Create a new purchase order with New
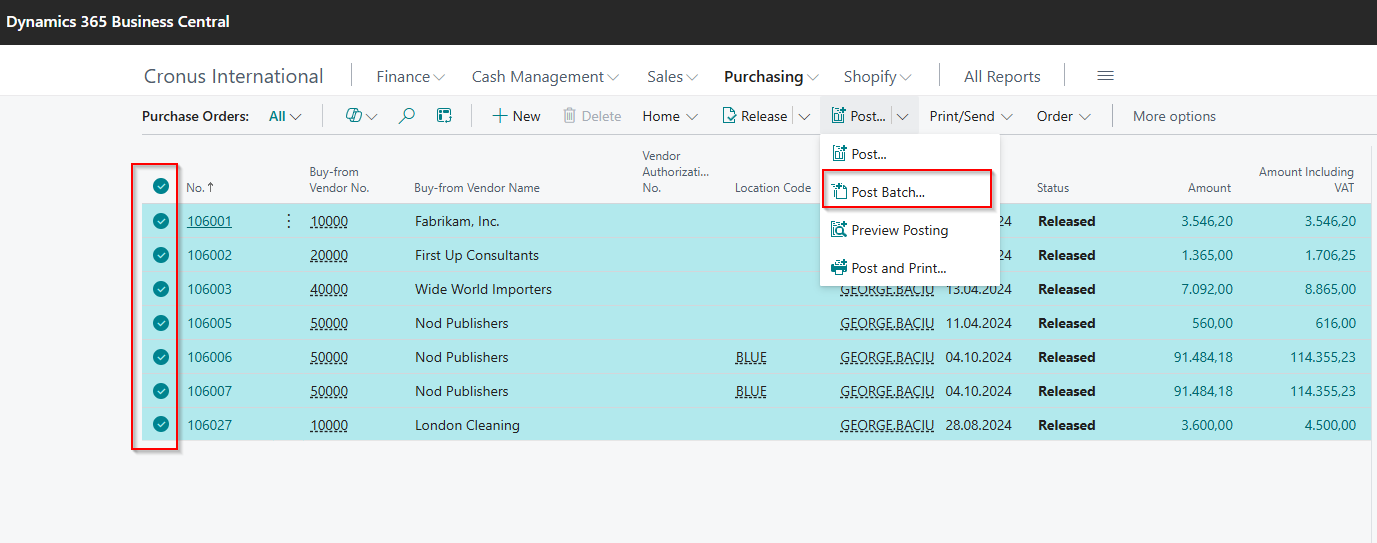 516,116
